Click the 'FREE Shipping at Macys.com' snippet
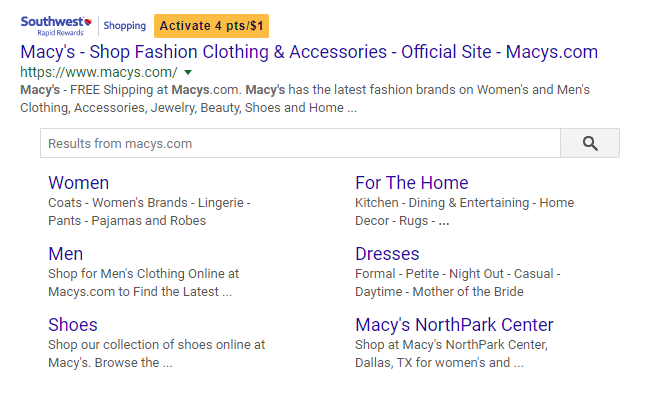This screenshot has width=651, height=414. [x=156, y=90]
